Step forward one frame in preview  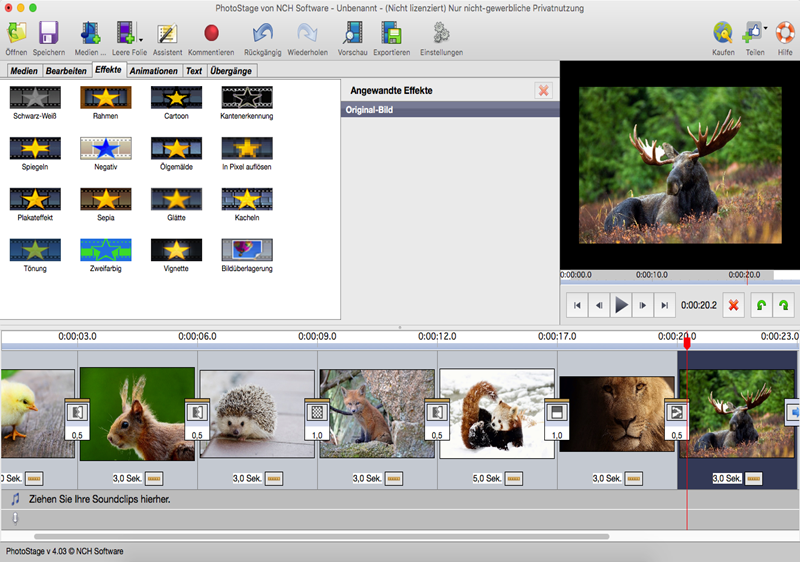643,305
